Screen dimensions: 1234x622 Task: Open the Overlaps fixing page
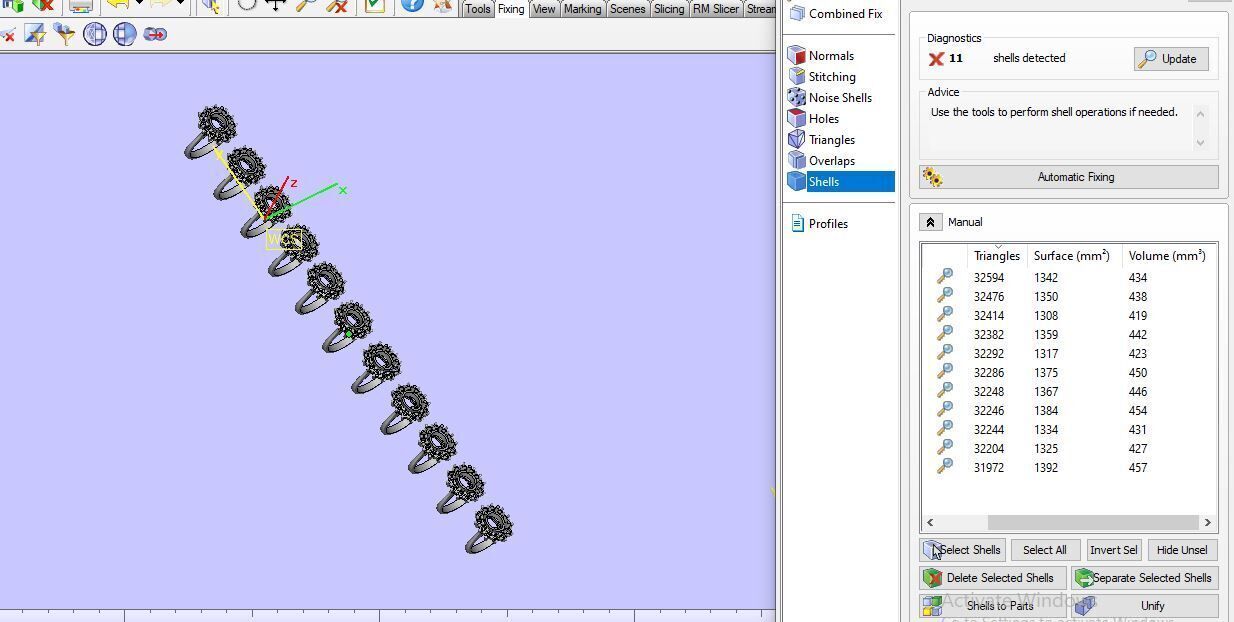click(x=822, y=161)
